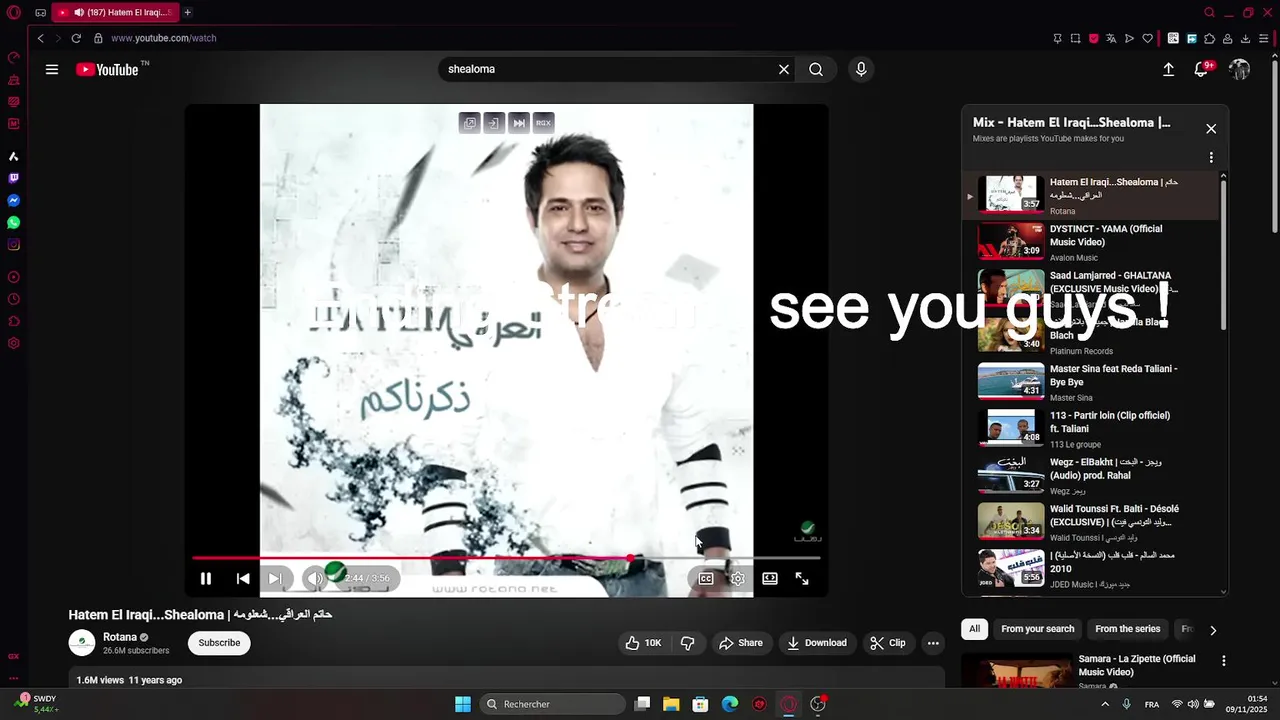Share the video
This screenshot has width=1280, height=720.
tap(740, 643)
